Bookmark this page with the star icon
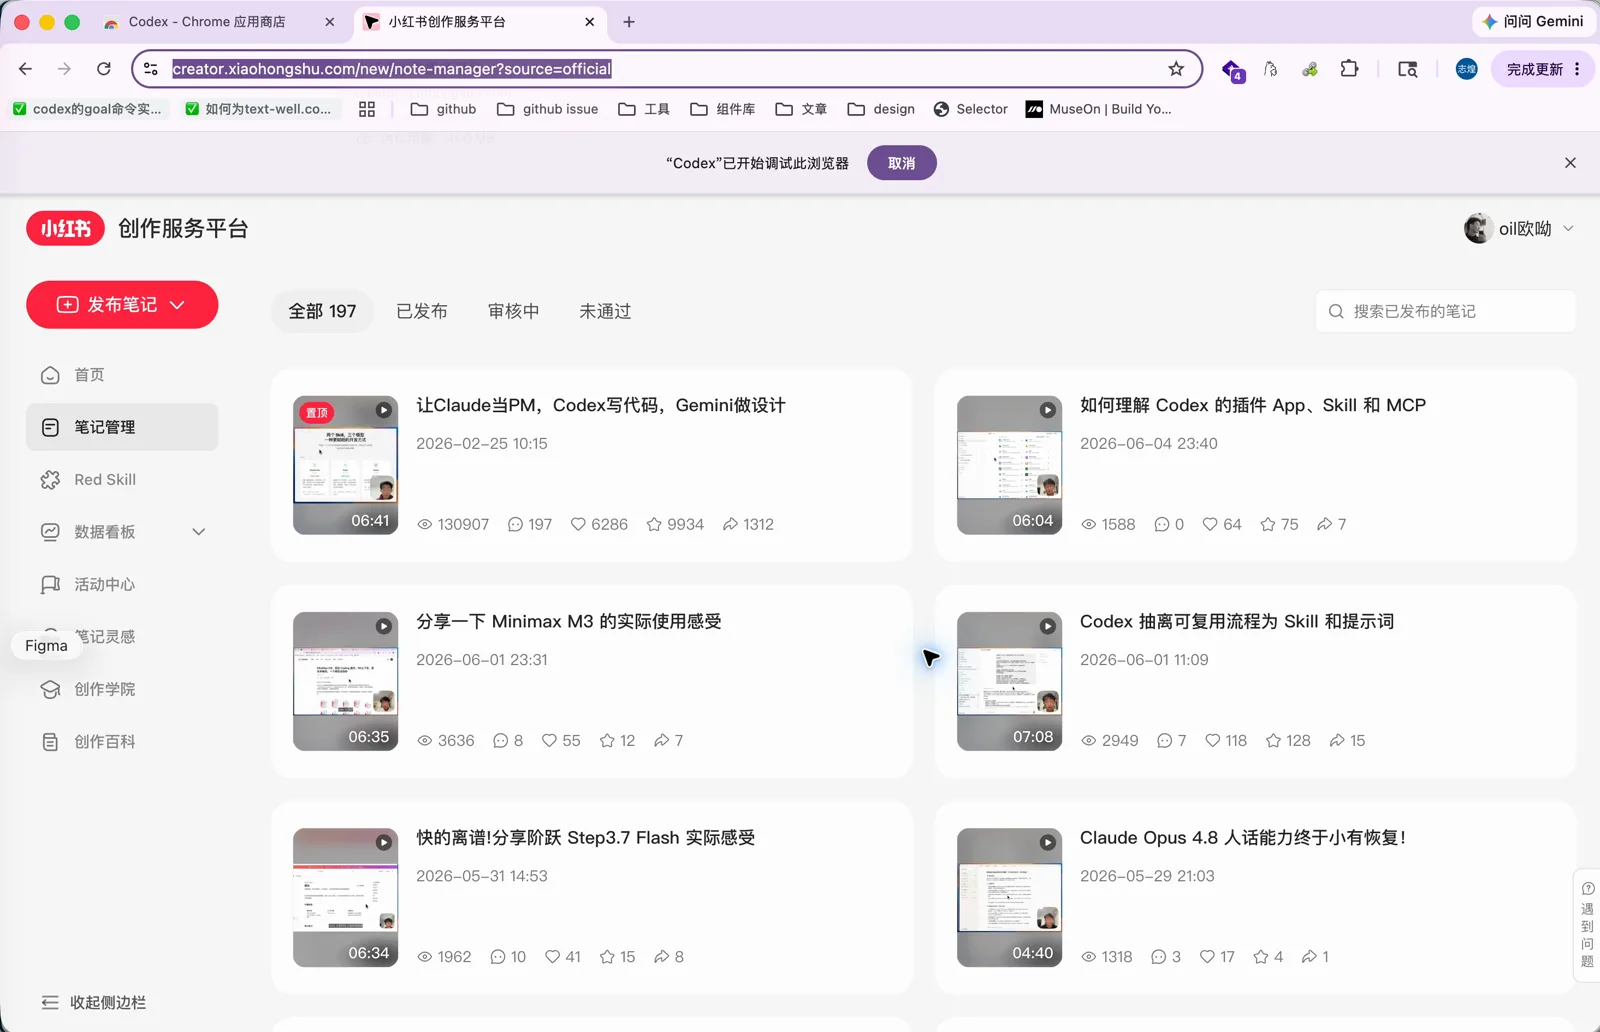Viewport: 1600px width, 1032px height. 1176,69
